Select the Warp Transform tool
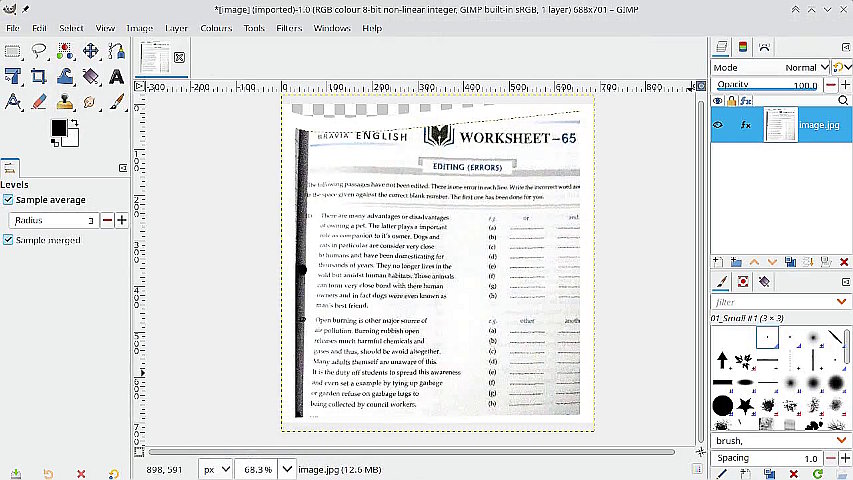Viewport: 853px width, 480px height. (65, 77)
